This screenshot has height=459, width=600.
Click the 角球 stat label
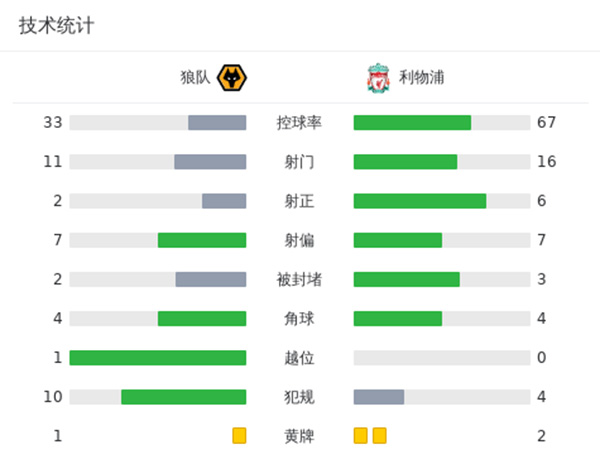(x=299, y=319)
